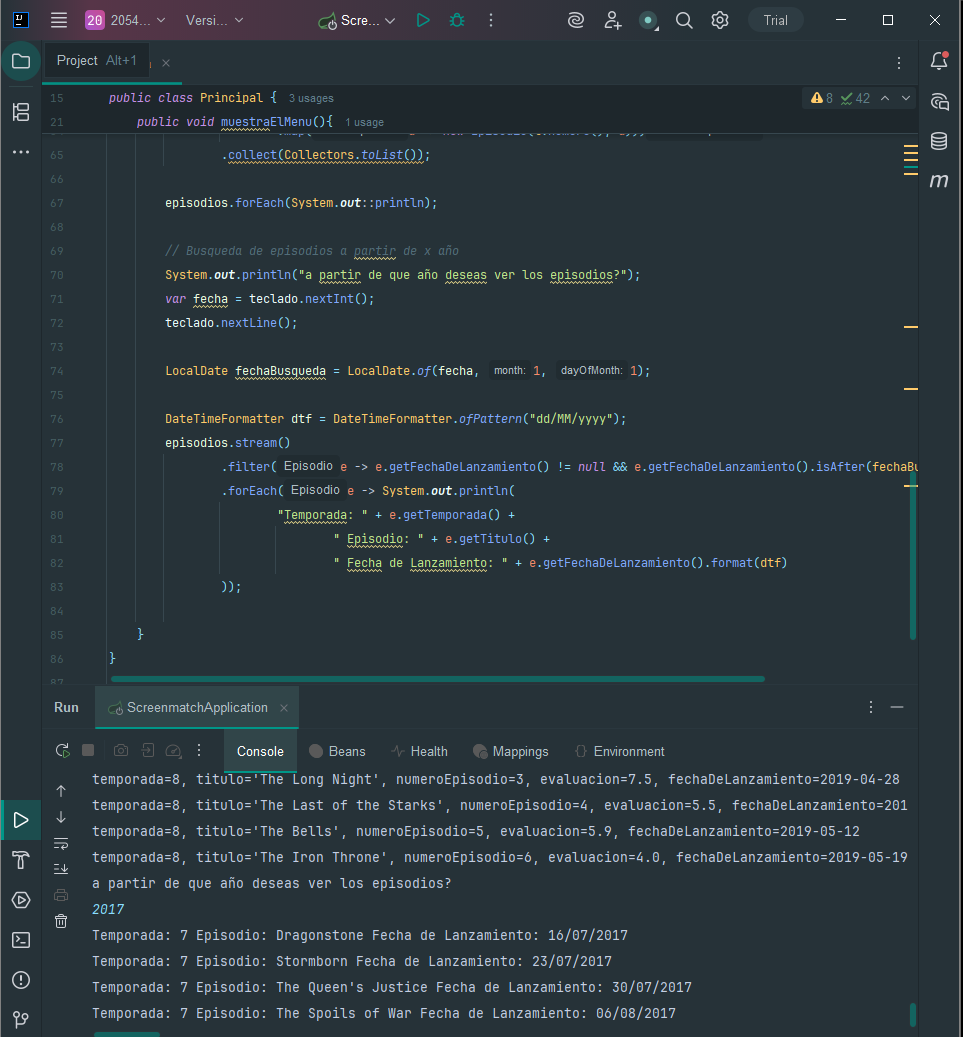
Task: Clear console with trash icon
Action: pos(61,921)
